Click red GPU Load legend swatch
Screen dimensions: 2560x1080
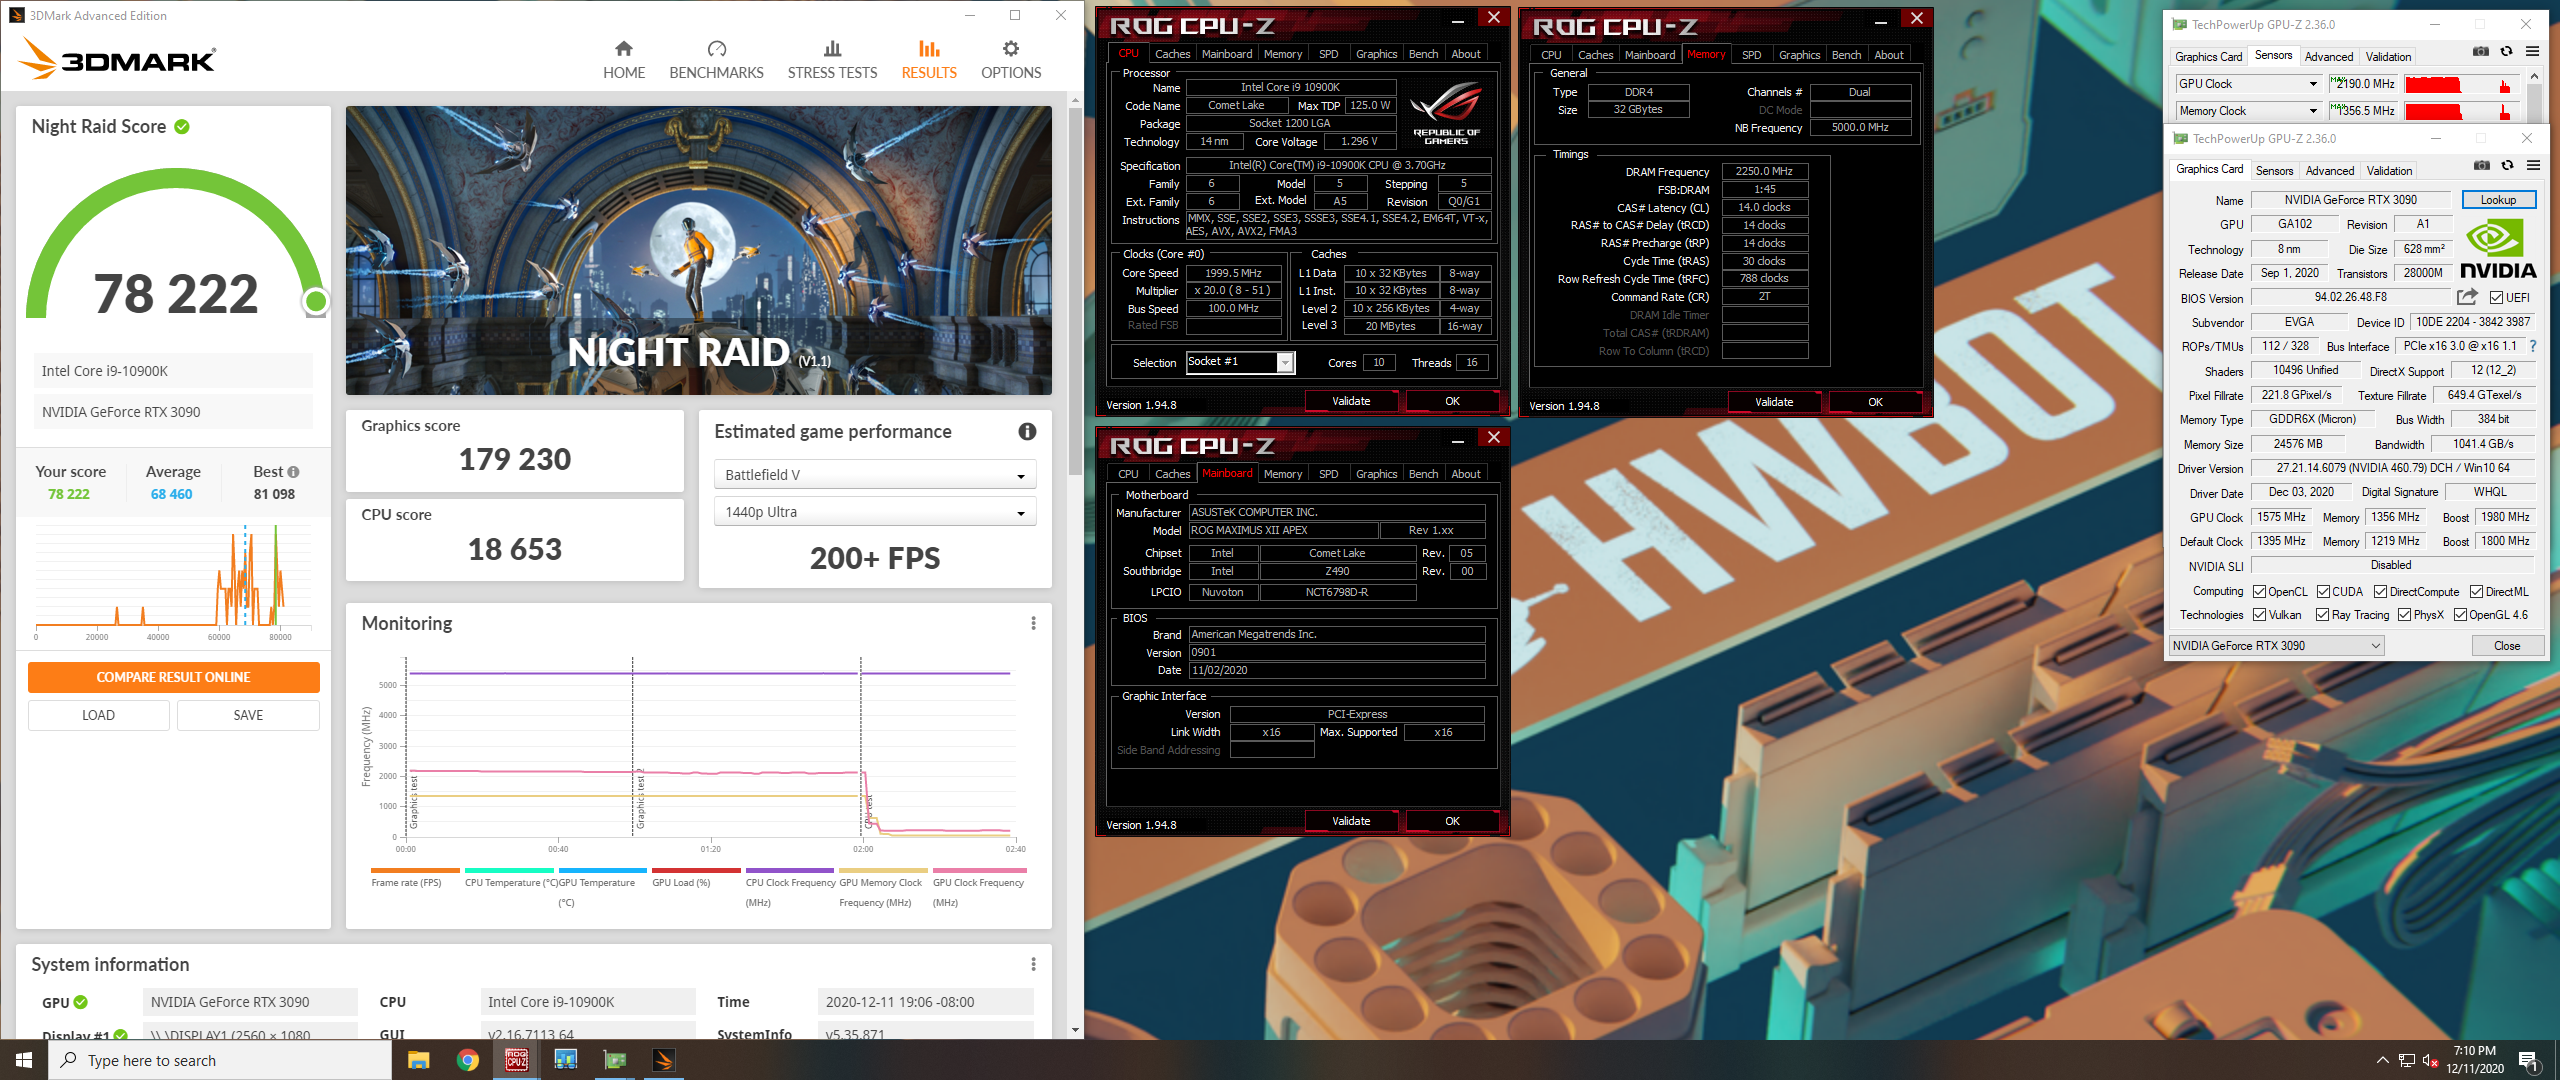[x=696, y=870]
